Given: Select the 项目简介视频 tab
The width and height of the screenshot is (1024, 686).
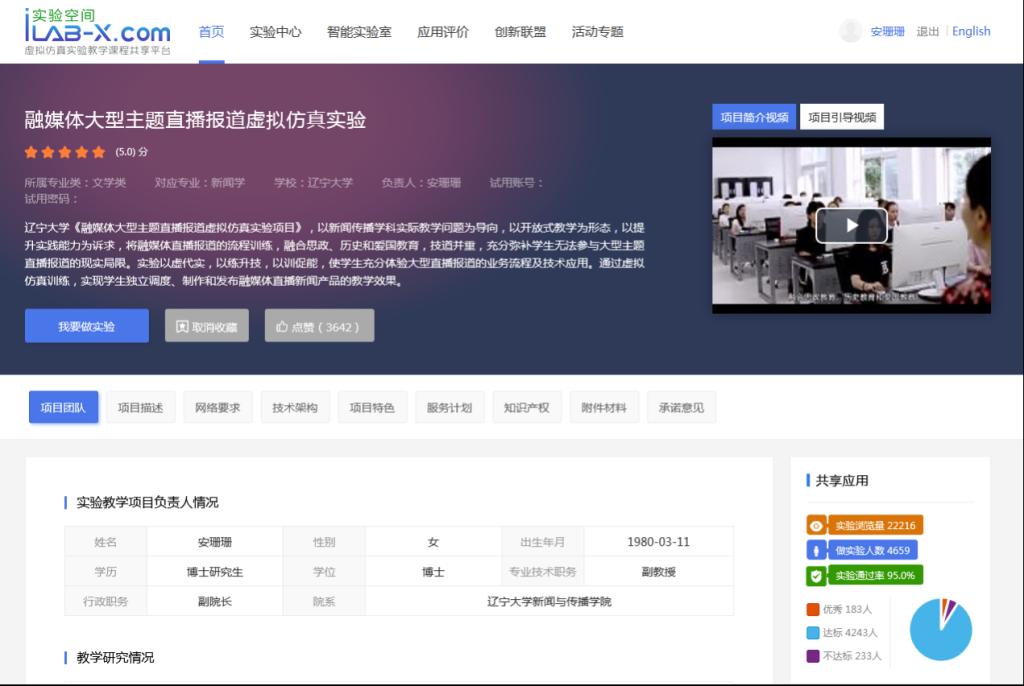Looking at the screenshot, I should (754, 117).
